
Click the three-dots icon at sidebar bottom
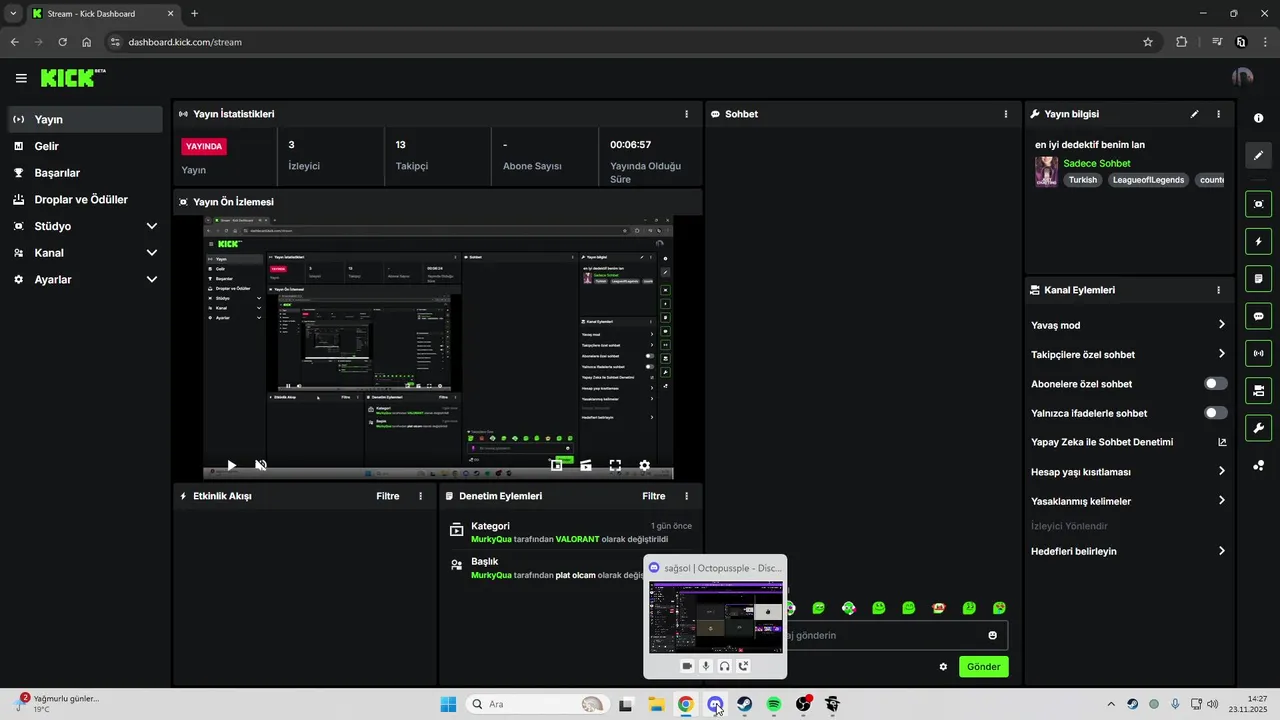tap(1258, 465)
